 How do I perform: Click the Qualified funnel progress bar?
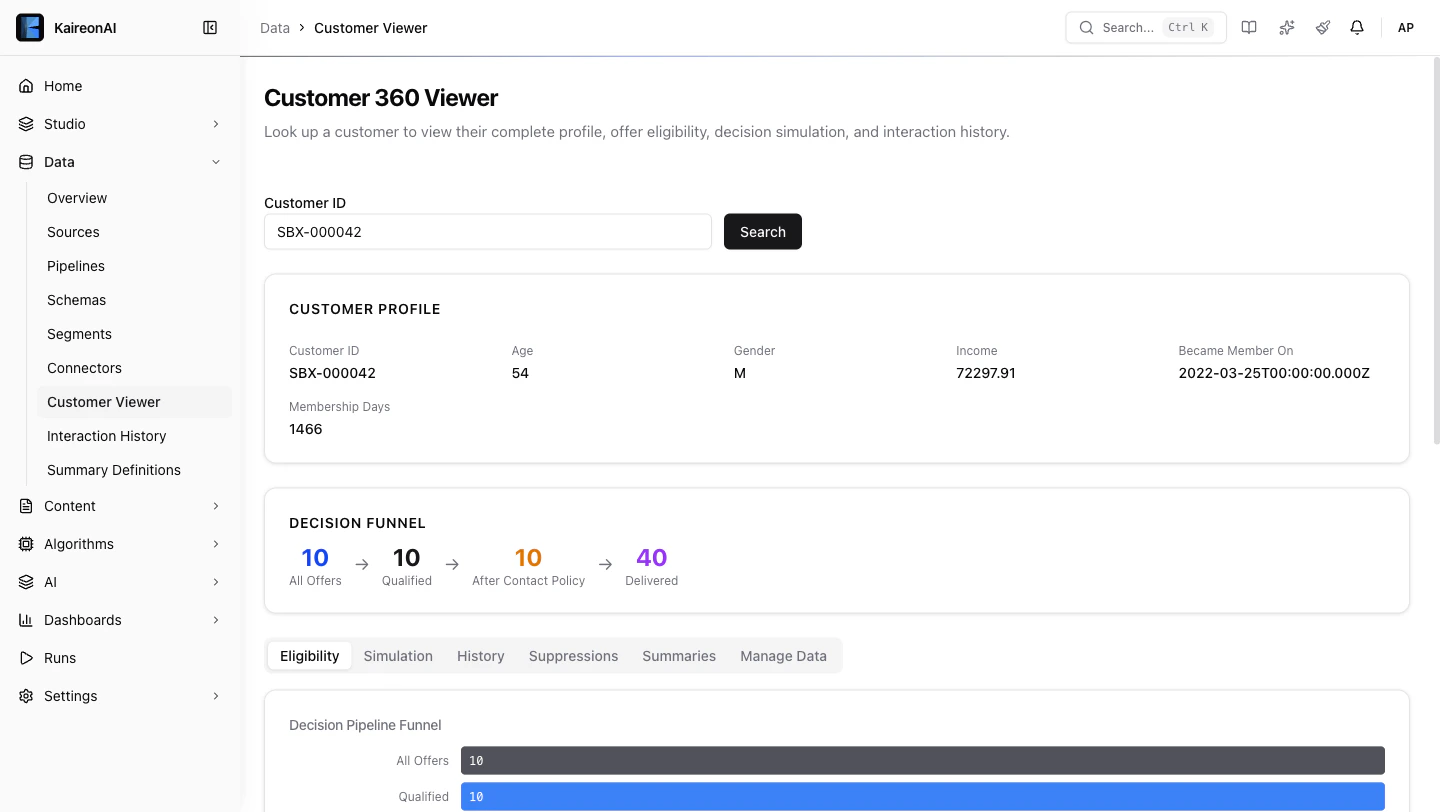click(x=920, y=796)
